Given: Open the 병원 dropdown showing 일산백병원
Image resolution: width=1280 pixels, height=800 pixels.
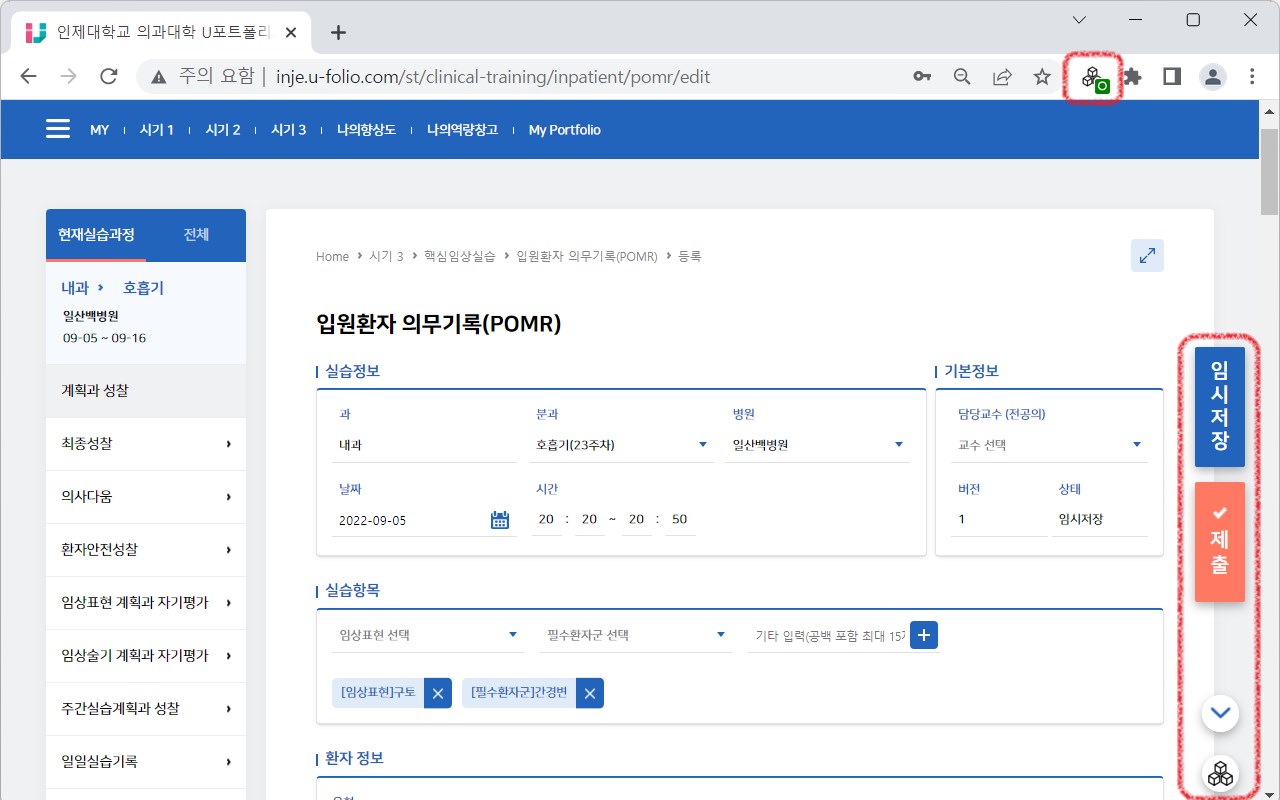Looking at the screenshot, I should (819, 445).
